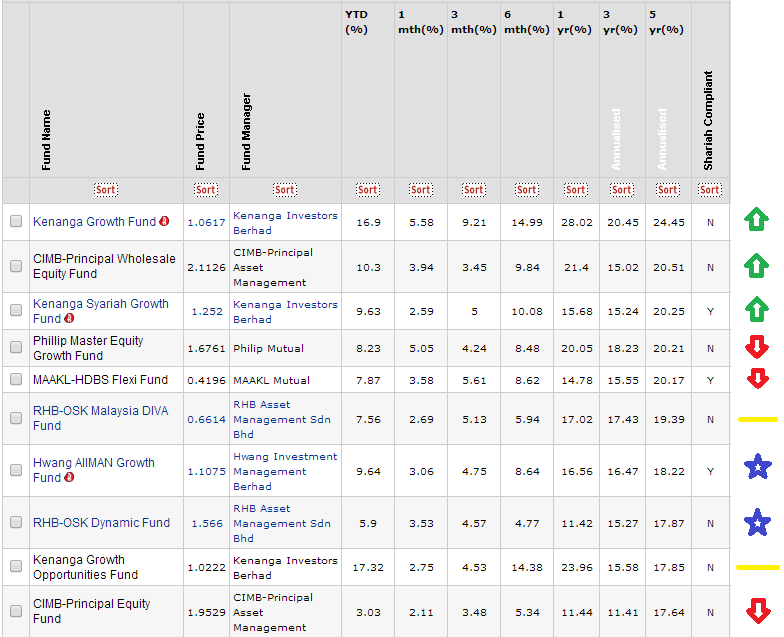Sort by Fund Manager column
This screenshot has height=637, width=784.
pos(284,190)
